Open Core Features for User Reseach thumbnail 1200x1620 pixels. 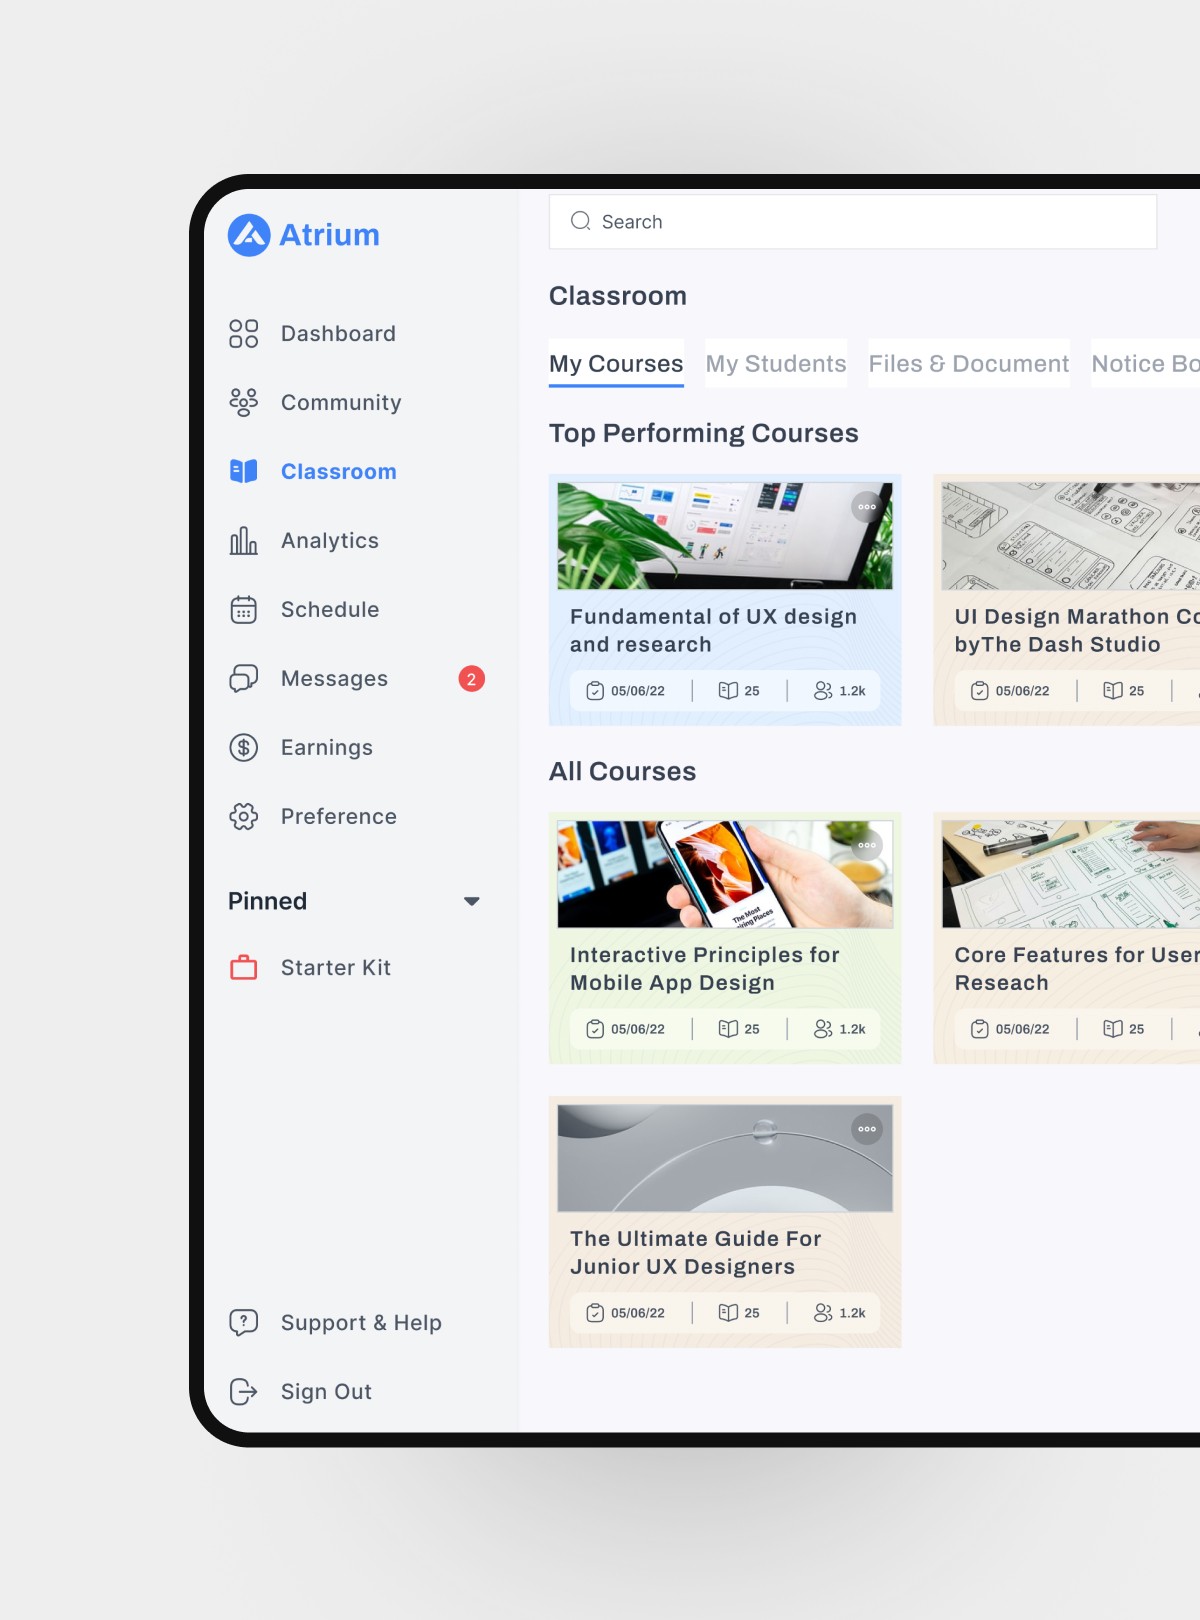point(1071,875)
